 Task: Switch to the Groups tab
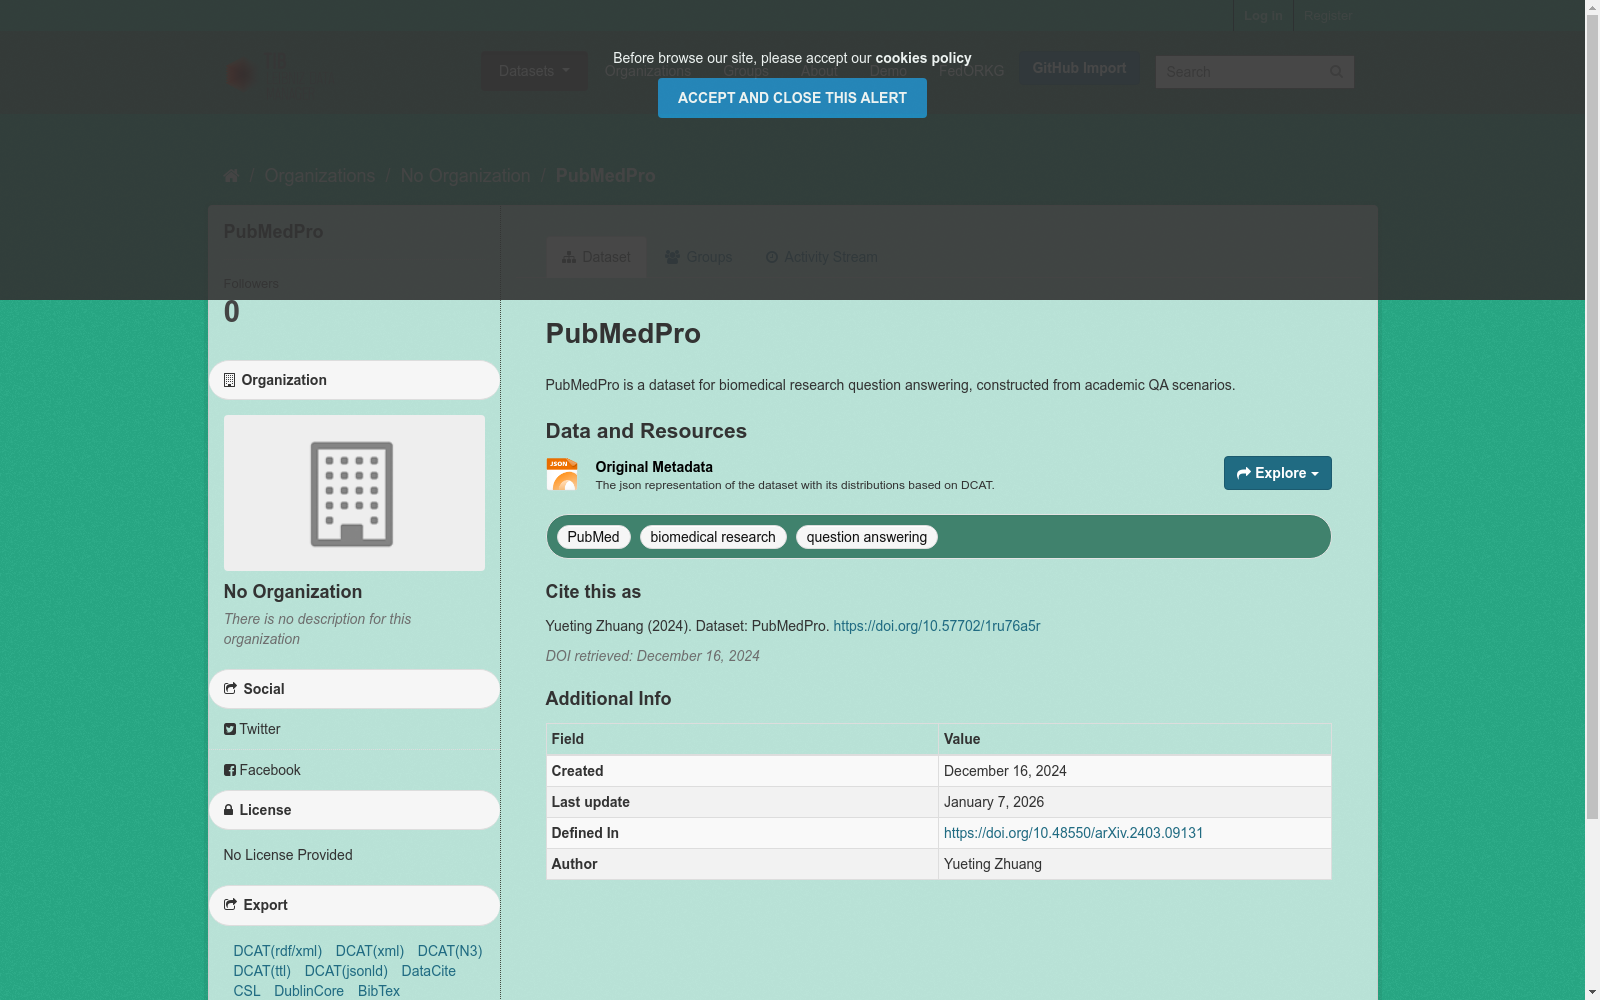point(699,257)
